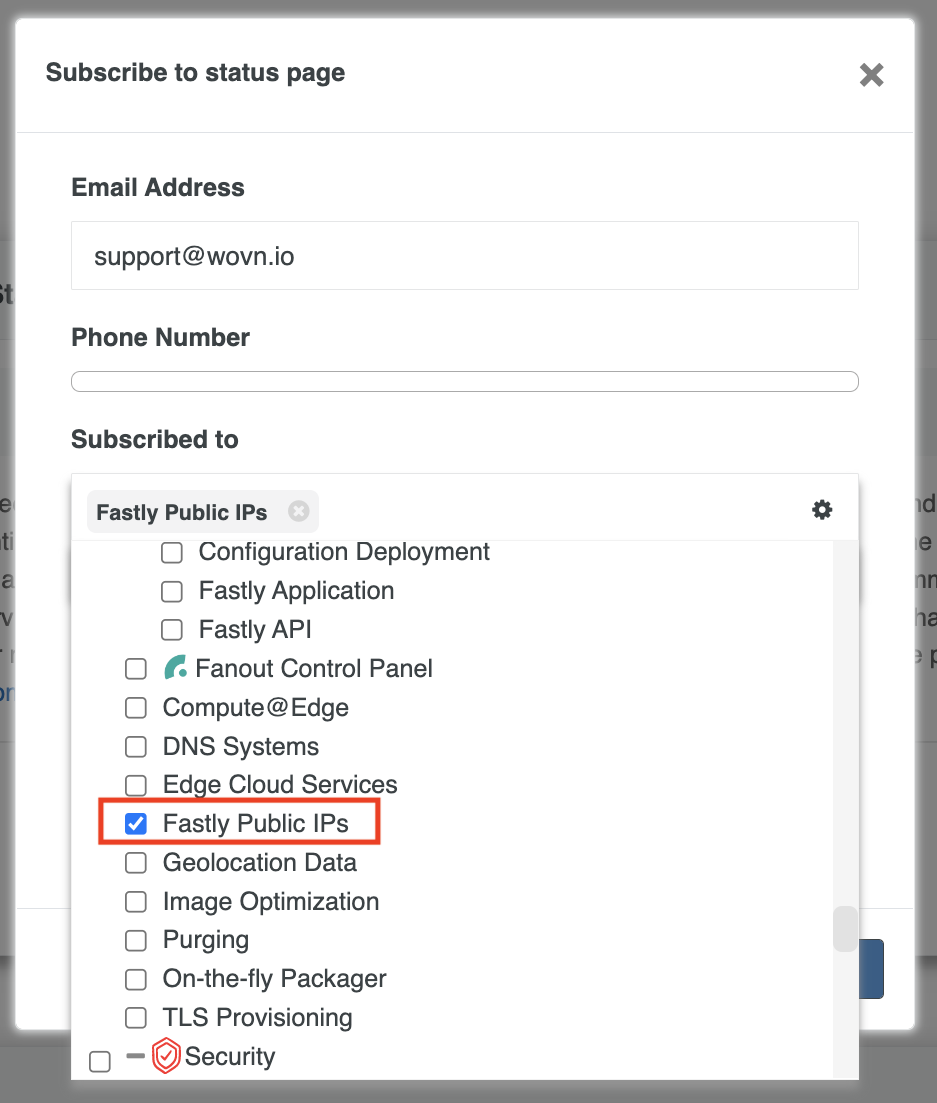Check the Fastly Application checkbox

coord(172,591)
